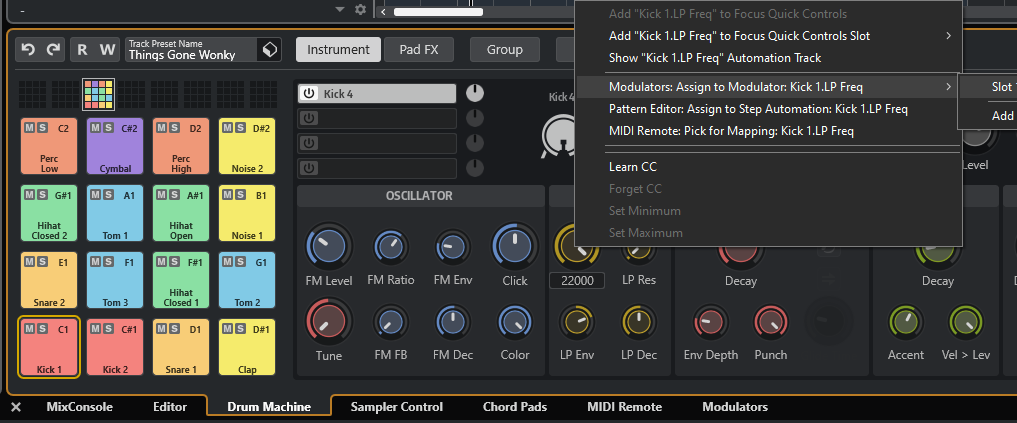The height and width of the screenshot is (423, 1017).
Task: Adjust the Tune knob in Oscillator
Action: (327, 320)
